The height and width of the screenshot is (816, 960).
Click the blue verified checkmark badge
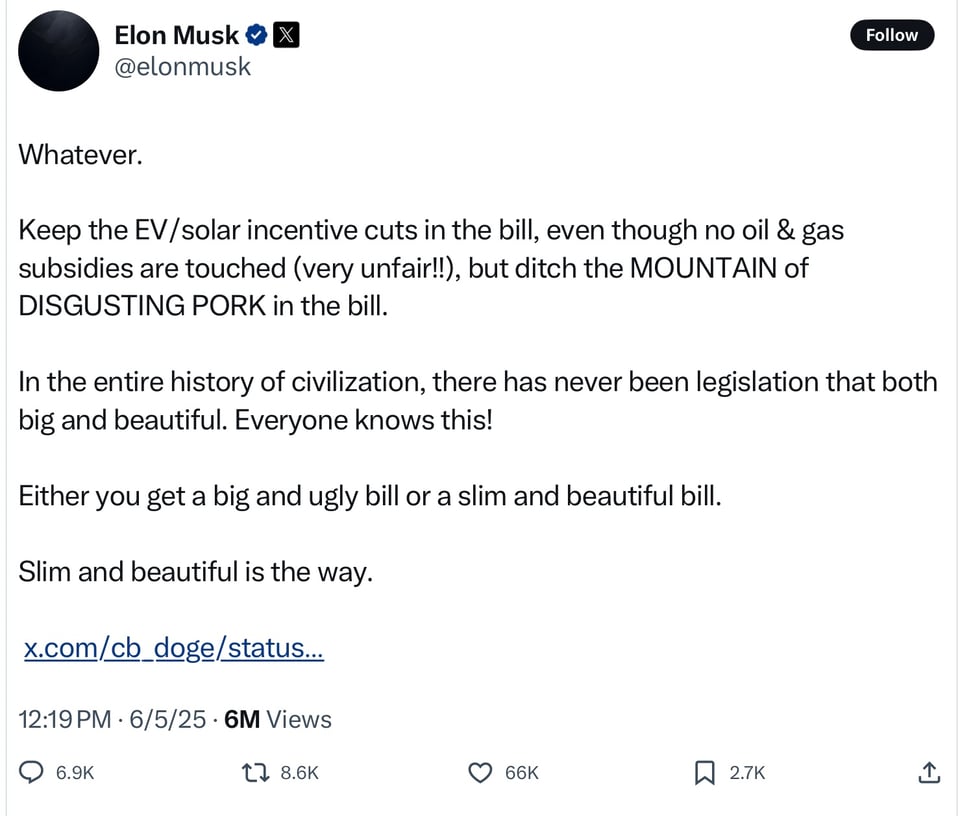256,36
